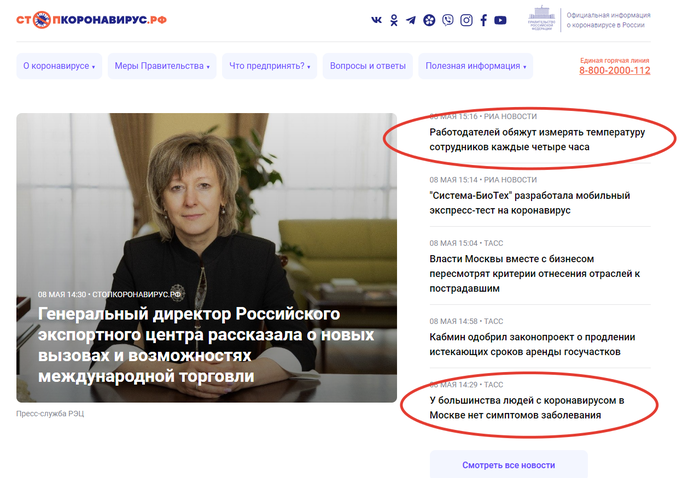The height and width of the screenshot is (478, 700).
Task: Open the Instagram icon in header
Action: (x=466, y=20)
